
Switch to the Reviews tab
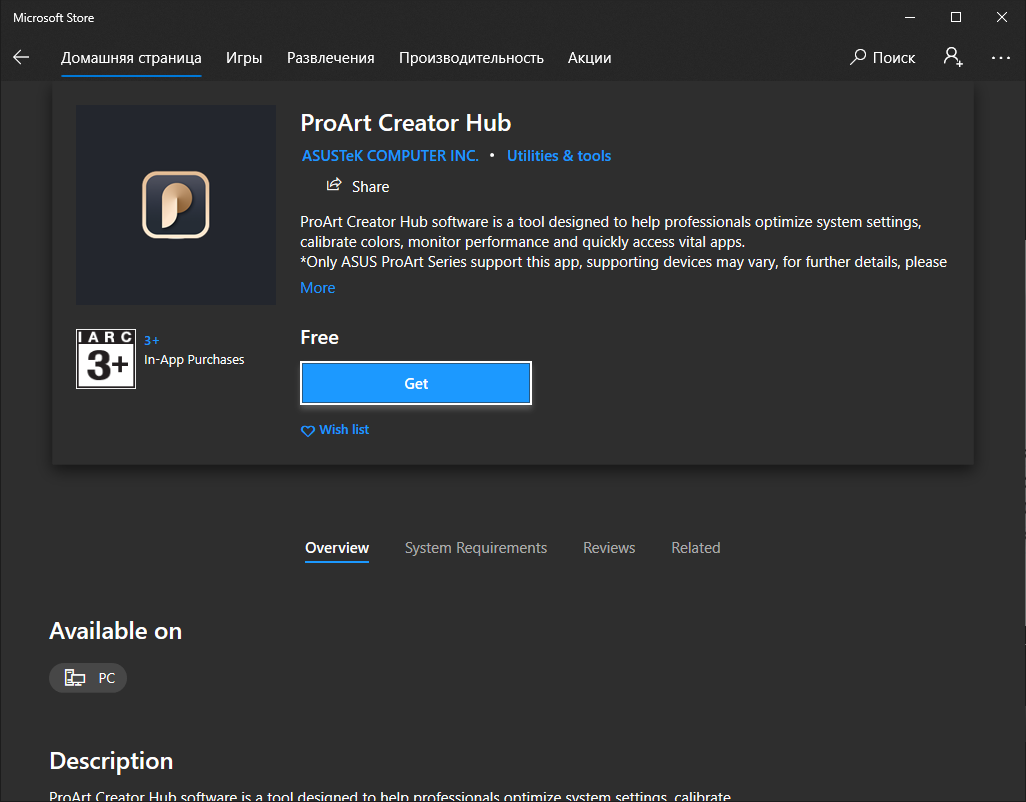coord(609,547)
